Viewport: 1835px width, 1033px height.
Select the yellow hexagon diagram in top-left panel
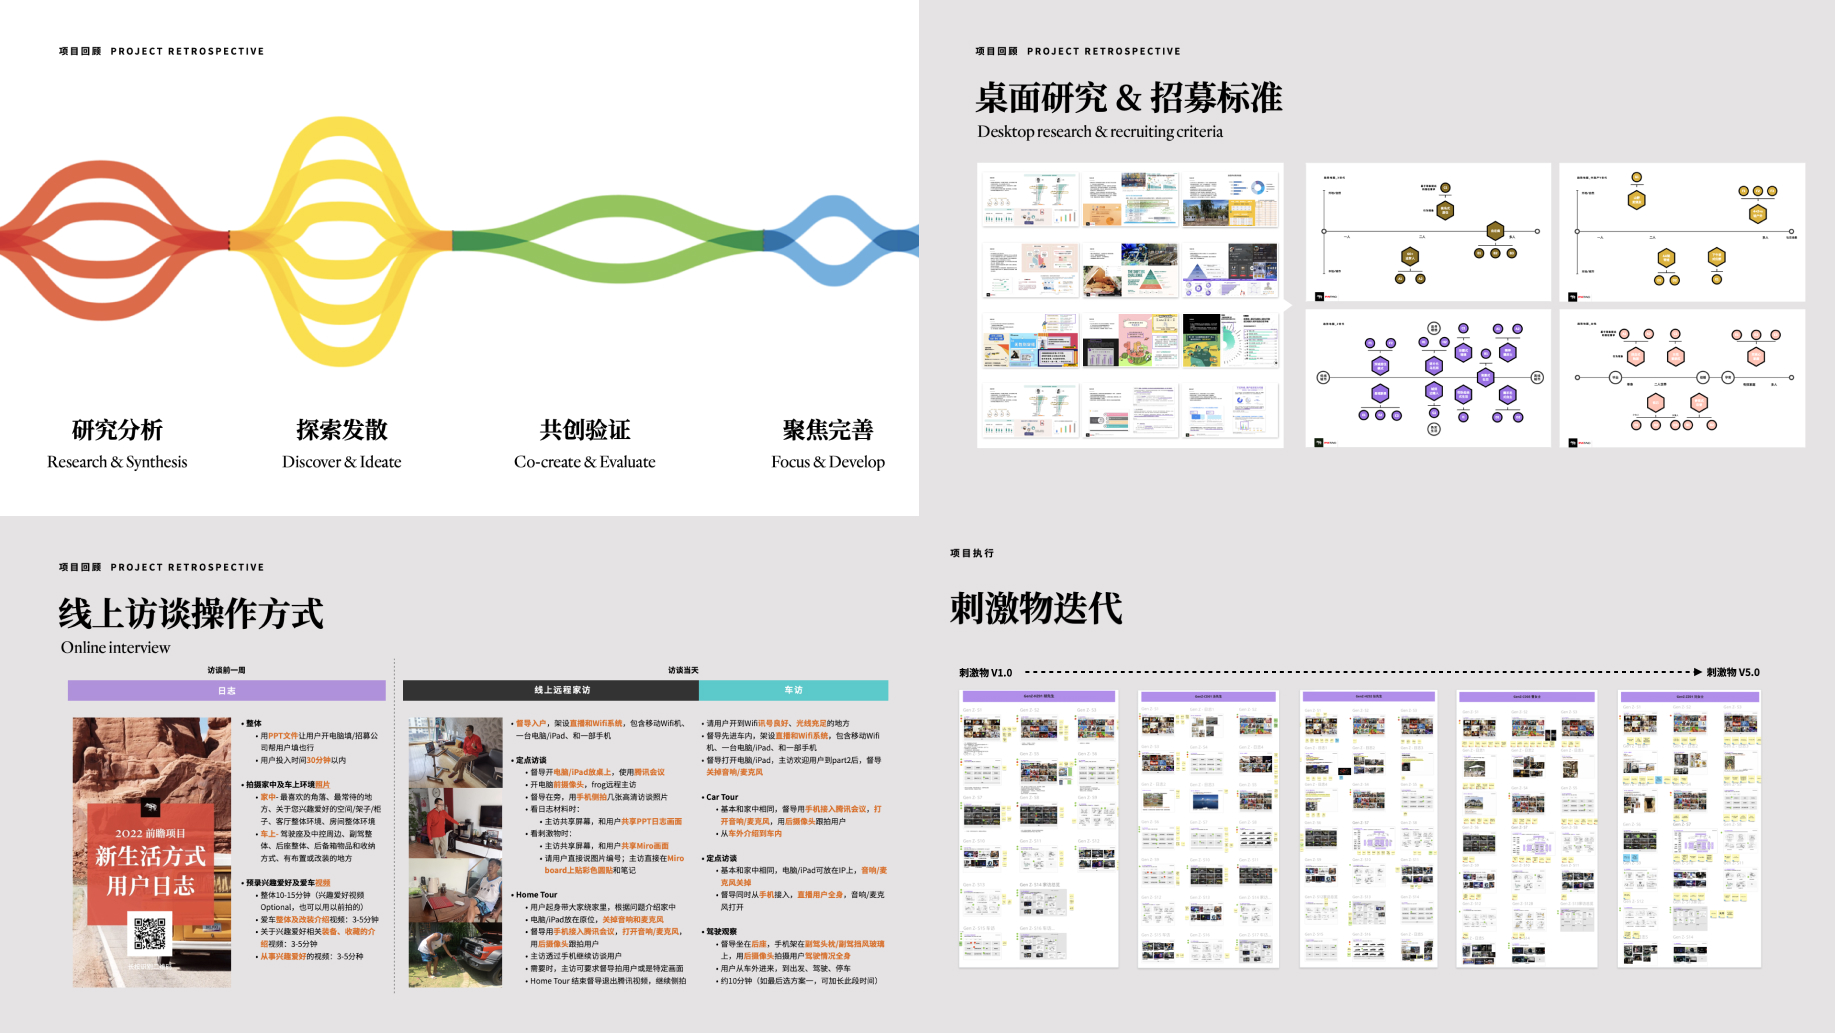(x=1427, y=232)
